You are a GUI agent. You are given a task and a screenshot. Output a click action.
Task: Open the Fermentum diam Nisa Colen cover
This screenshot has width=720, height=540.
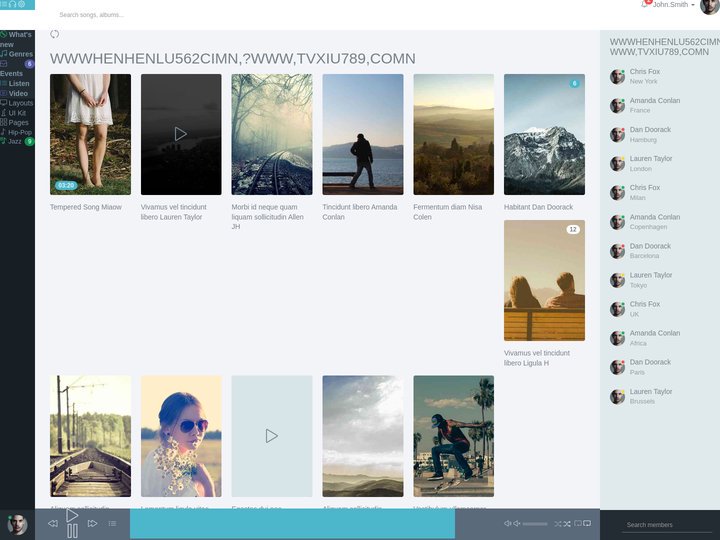pos(454,135)
